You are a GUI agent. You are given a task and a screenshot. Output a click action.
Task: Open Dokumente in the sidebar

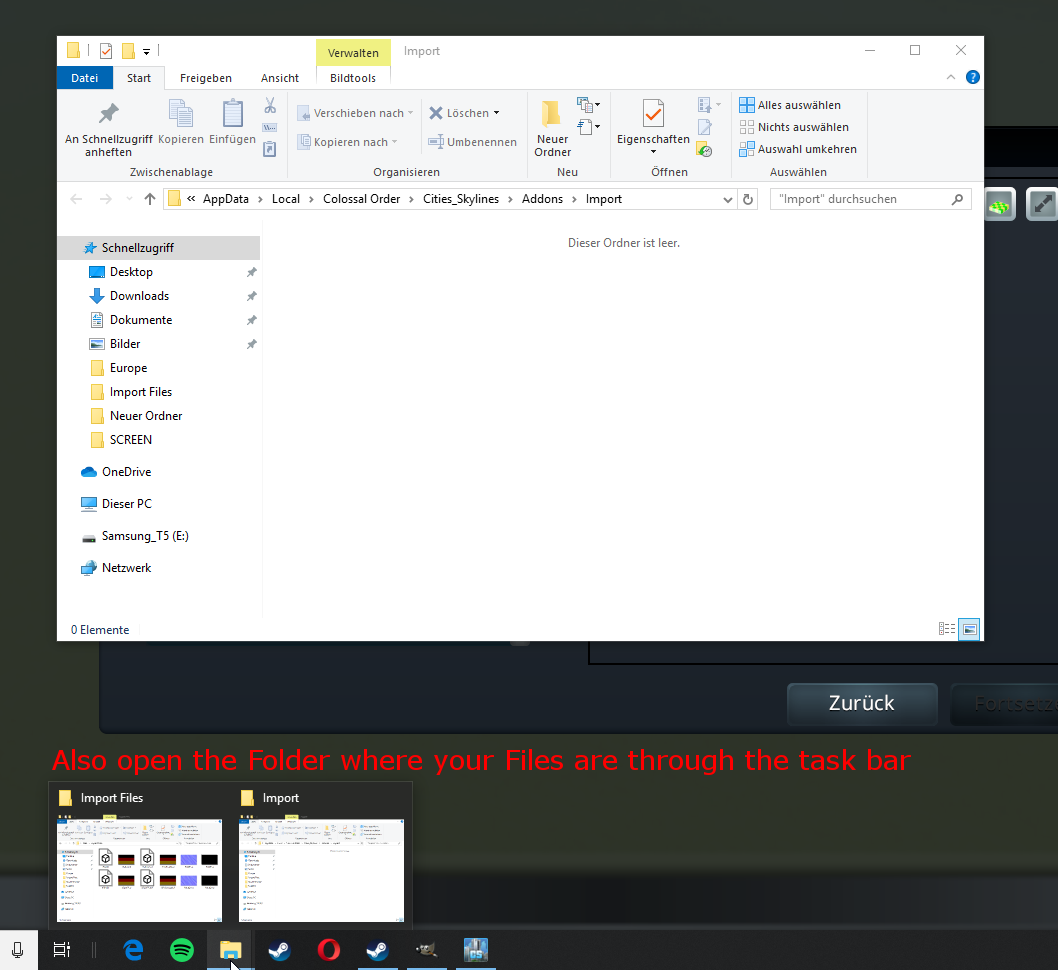point(141,320)
